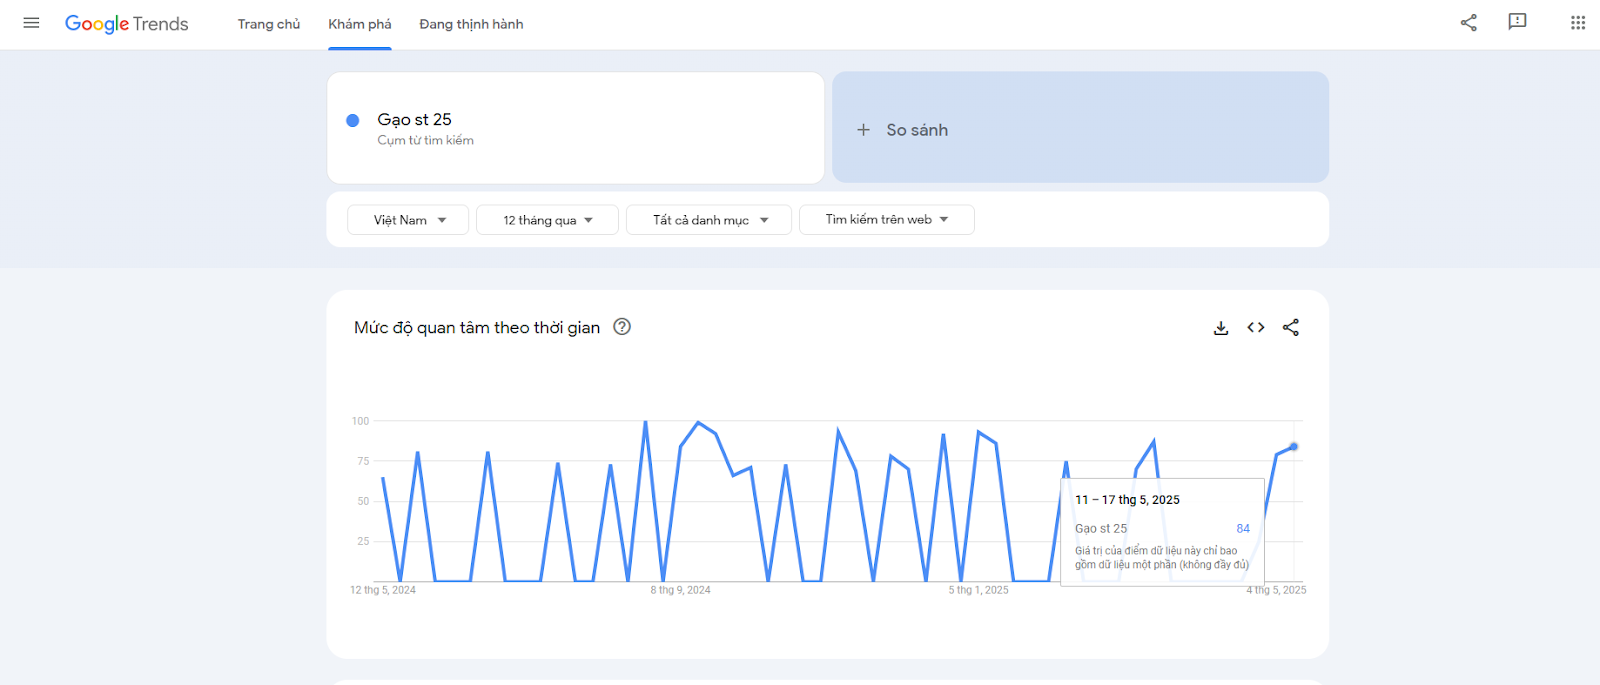The image size is (1600, 685).
Task: Click the tooltip partial data note
Action: [x=1162, y=558]
